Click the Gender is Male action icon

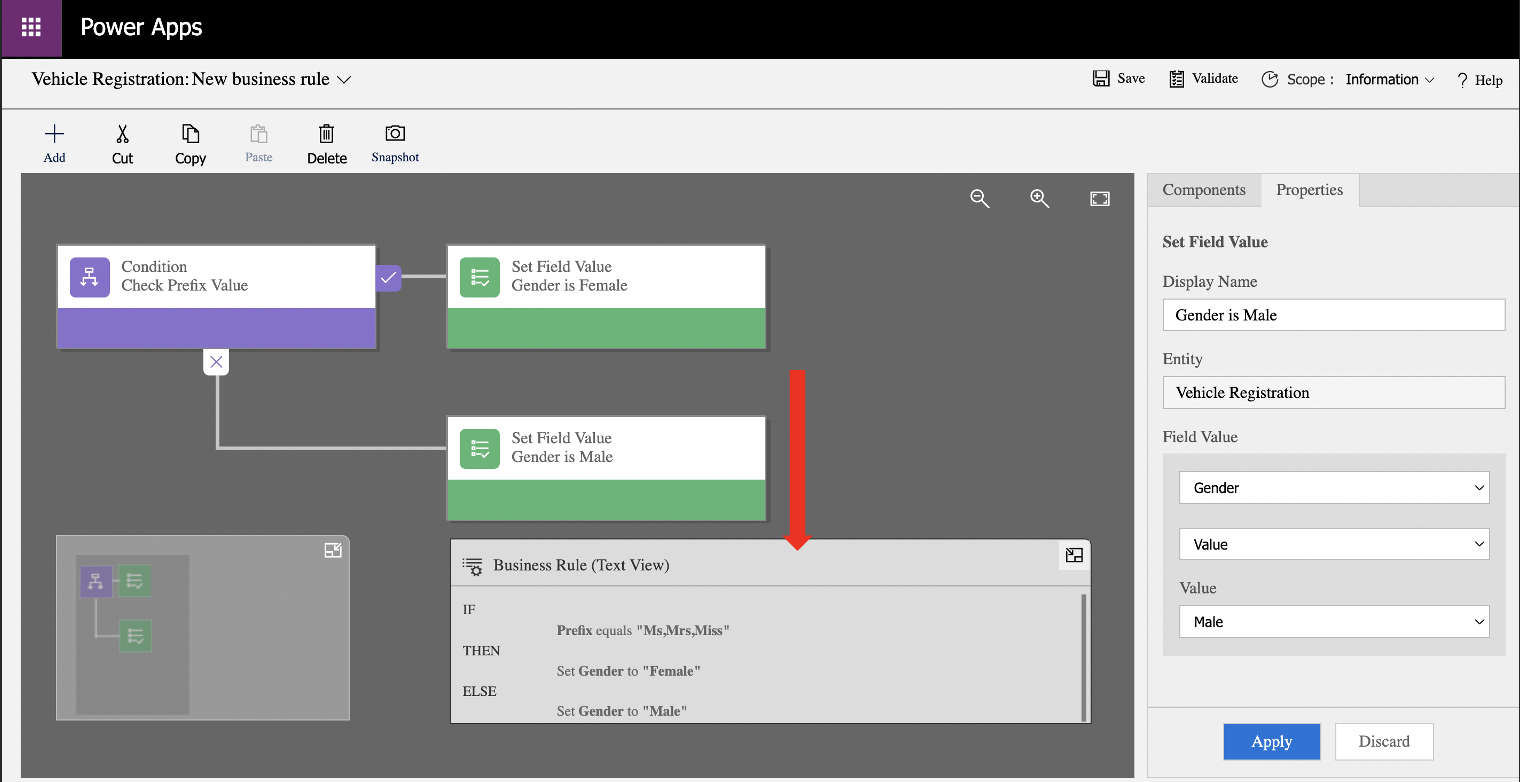coord(480,448)
